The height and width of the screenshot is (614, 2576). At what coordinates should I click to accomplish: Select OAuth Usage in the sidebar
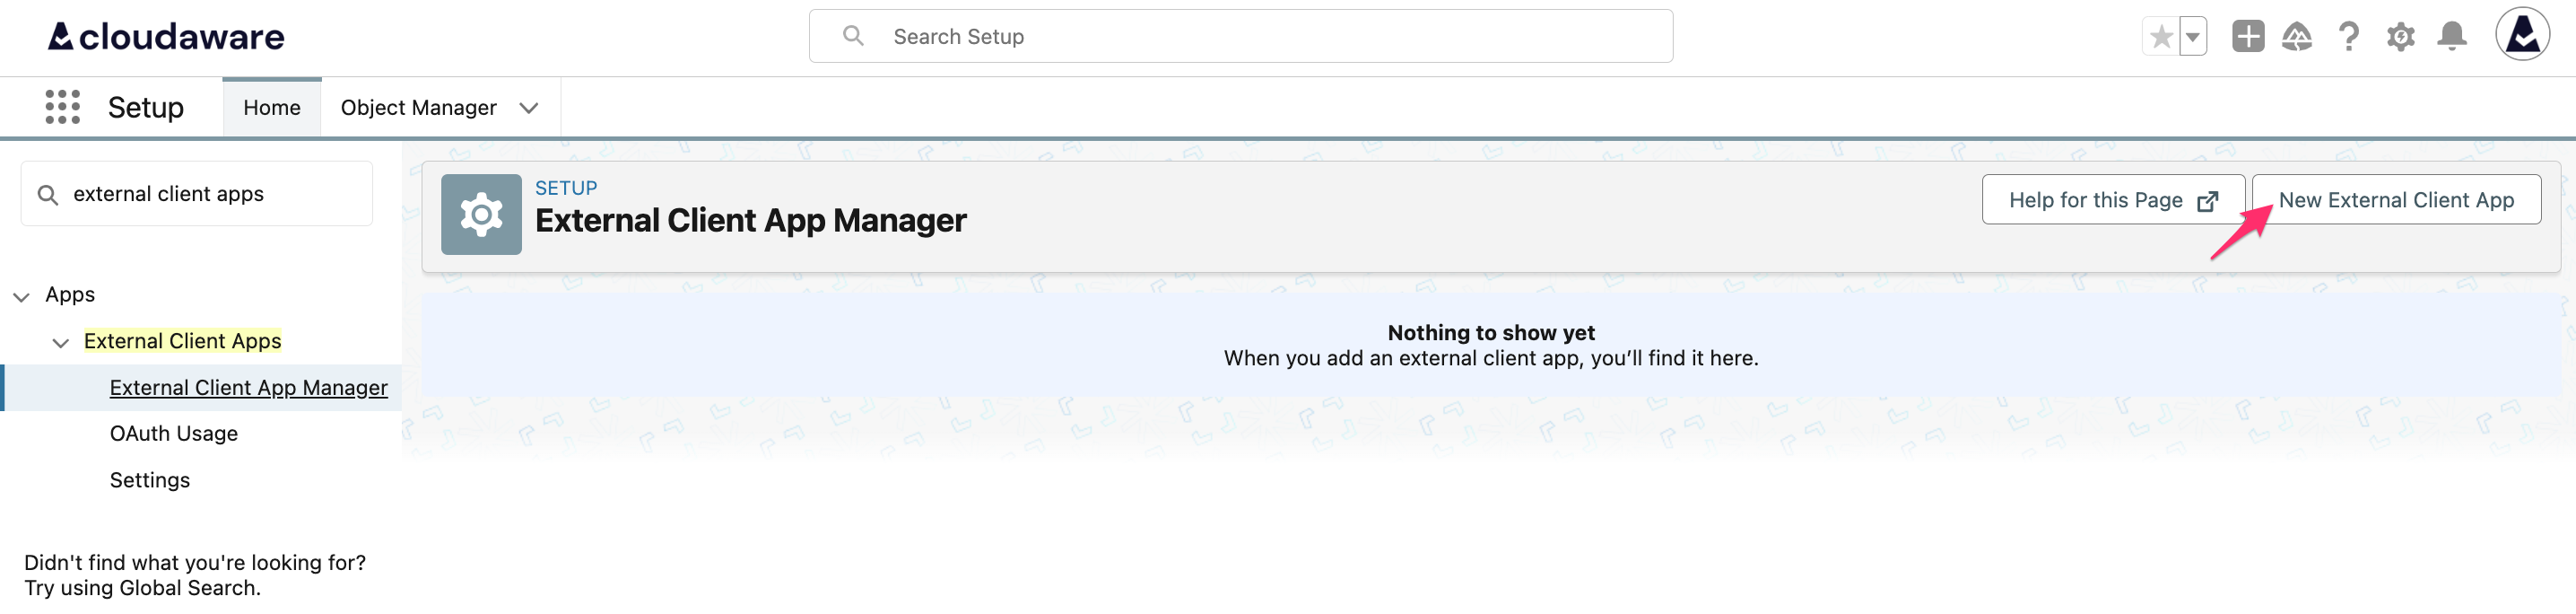coord(173,433)
